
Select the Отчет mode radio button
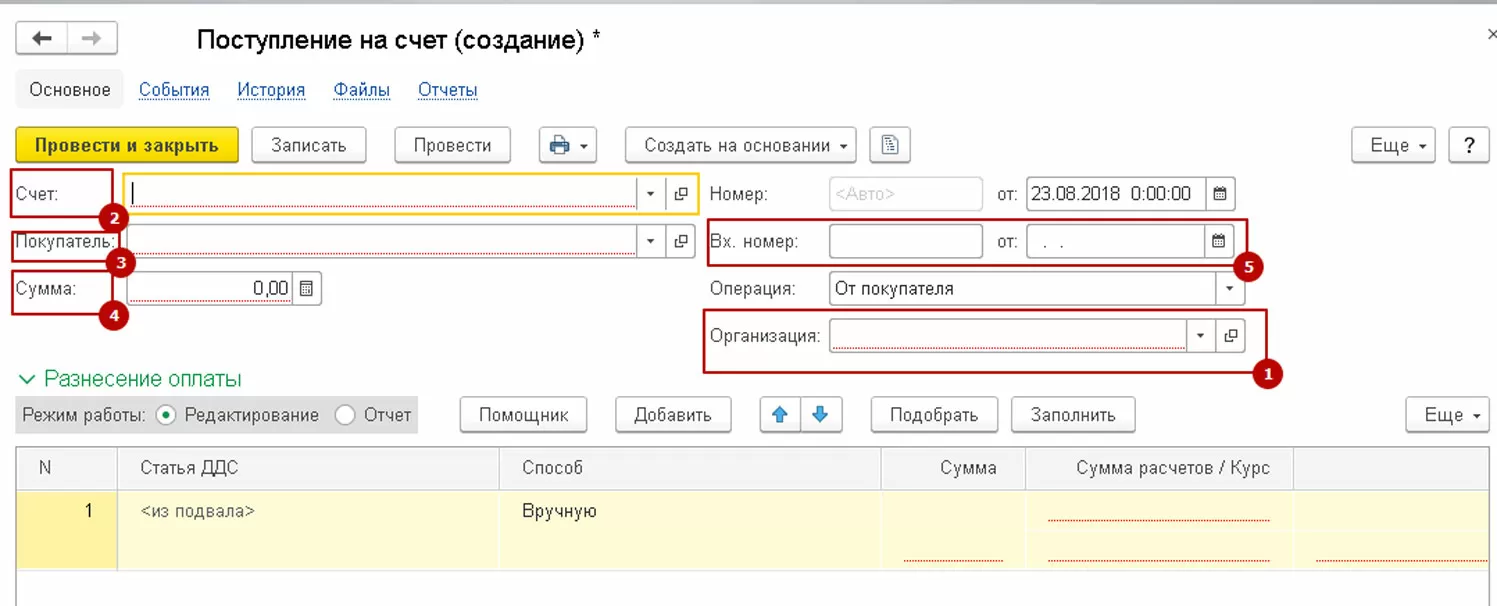tap(345, 415)
